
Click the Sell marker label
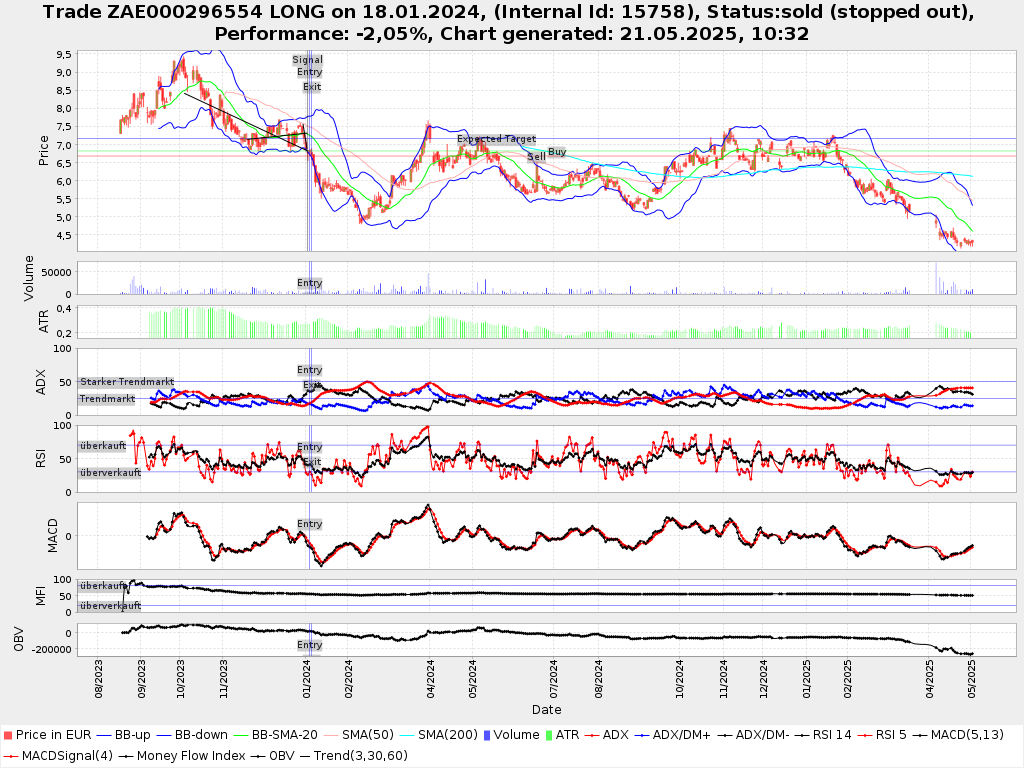pos(537,157)
